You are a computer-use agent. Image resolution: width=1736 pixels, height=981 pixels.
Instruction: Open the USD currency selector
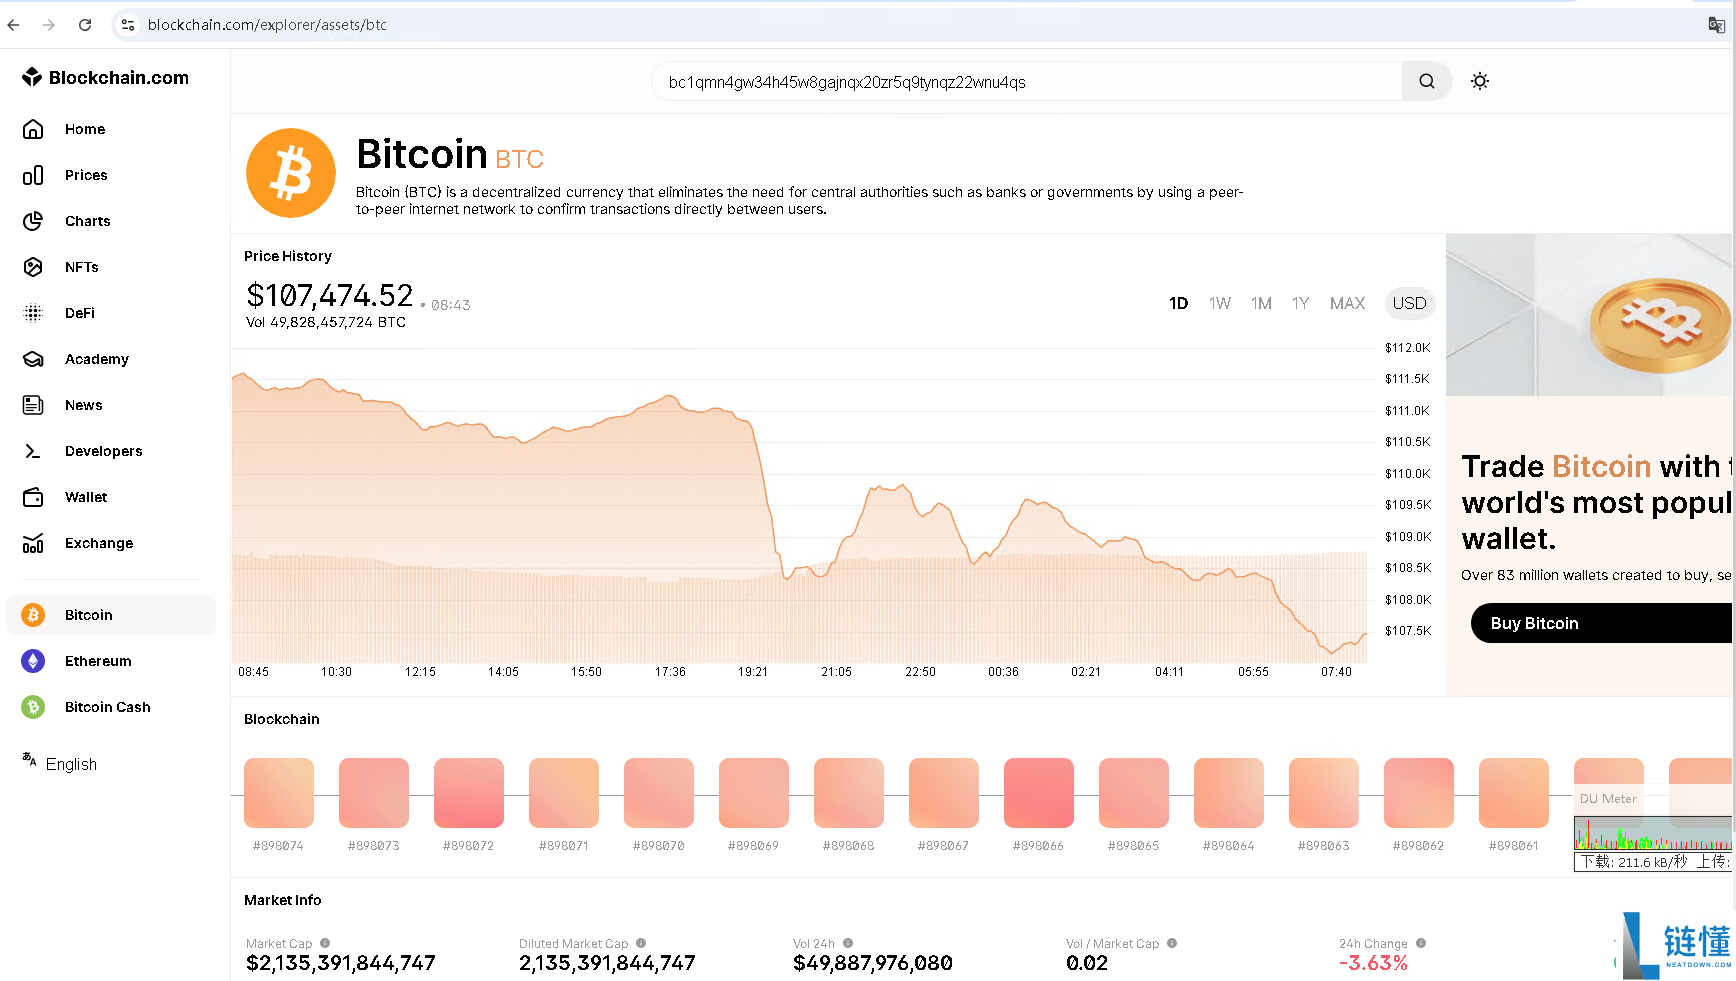(x=1410, y=303)
